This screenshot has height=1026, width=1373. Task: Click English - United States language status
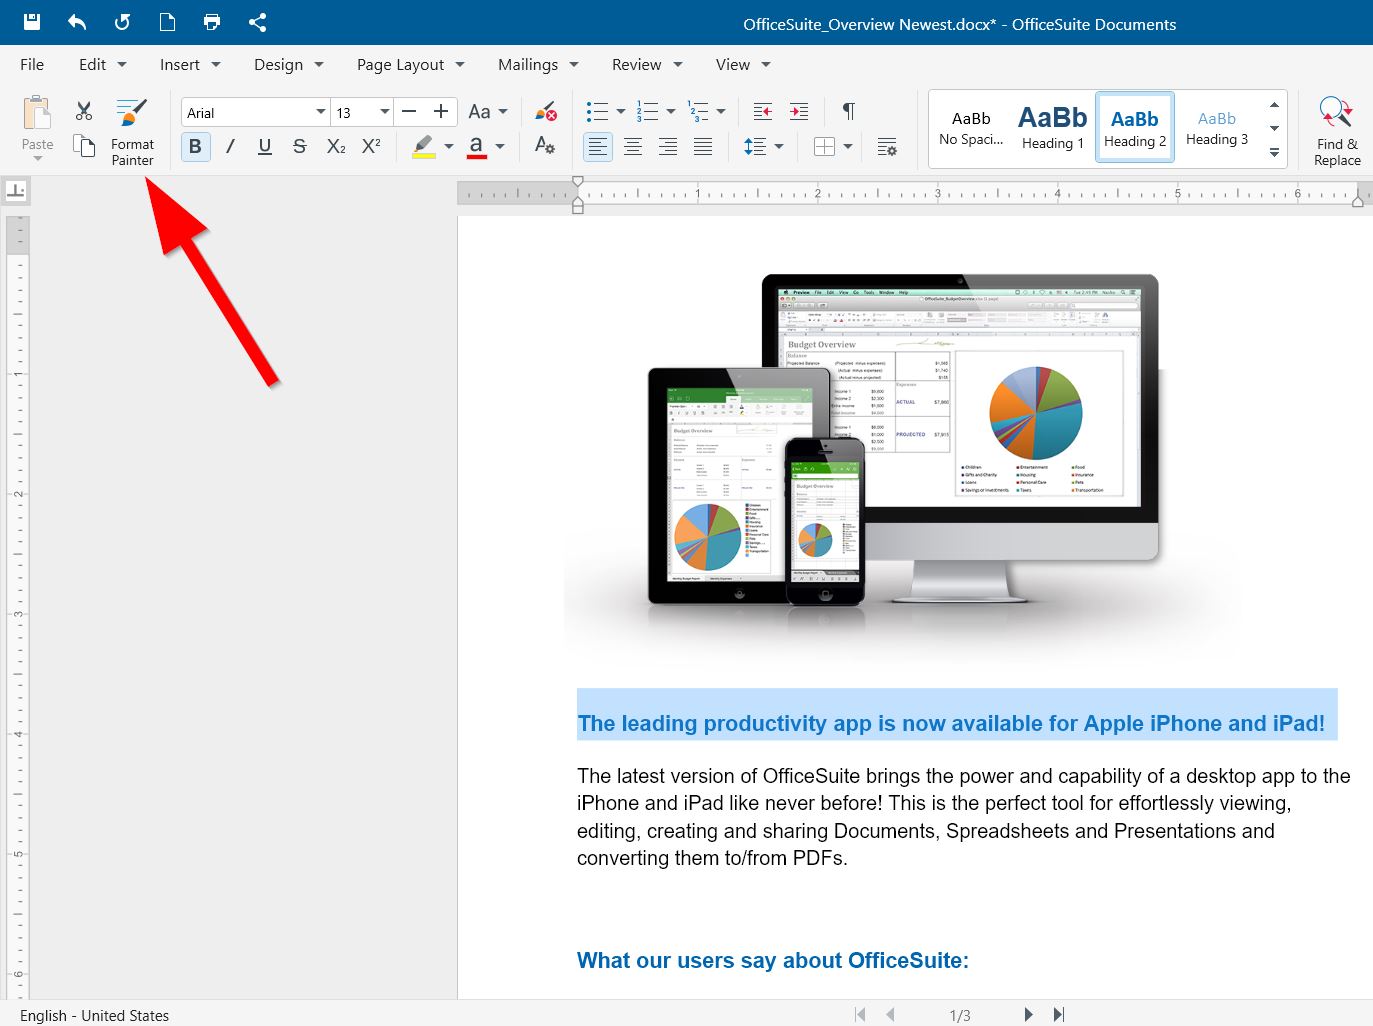pyautogui.click(x=95, y=1015)
